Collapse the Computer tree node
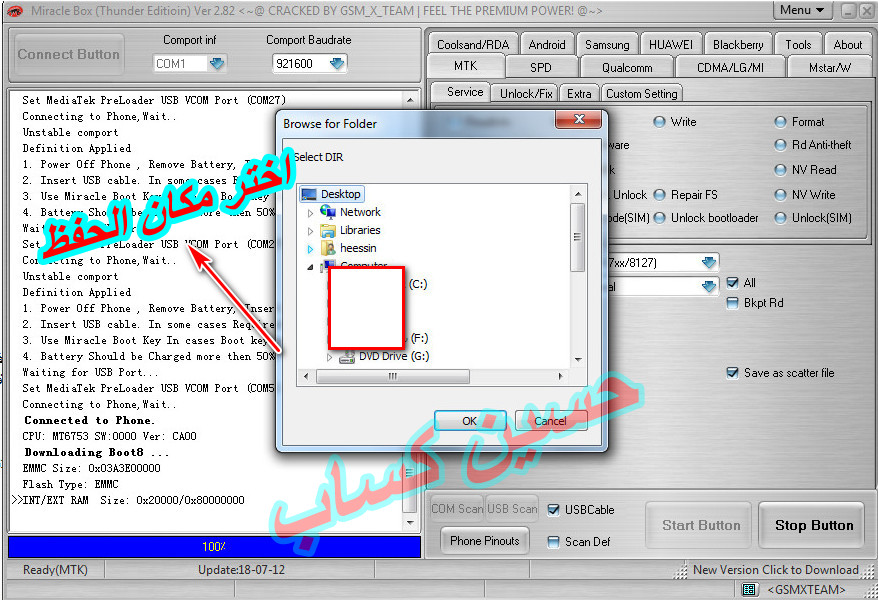 [310, 267]
